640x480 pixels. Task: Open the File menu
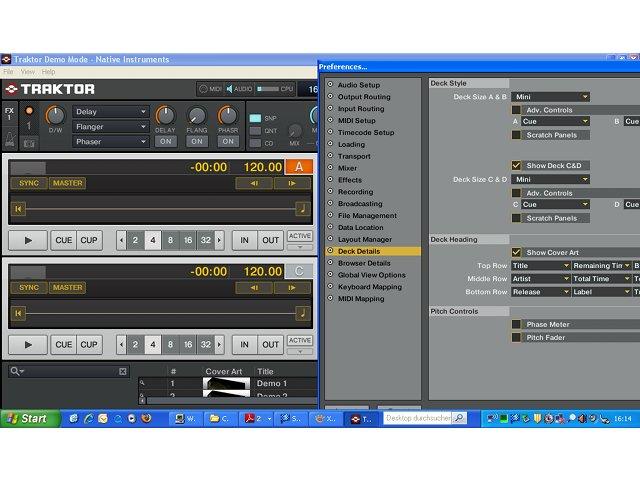[8, 72]
